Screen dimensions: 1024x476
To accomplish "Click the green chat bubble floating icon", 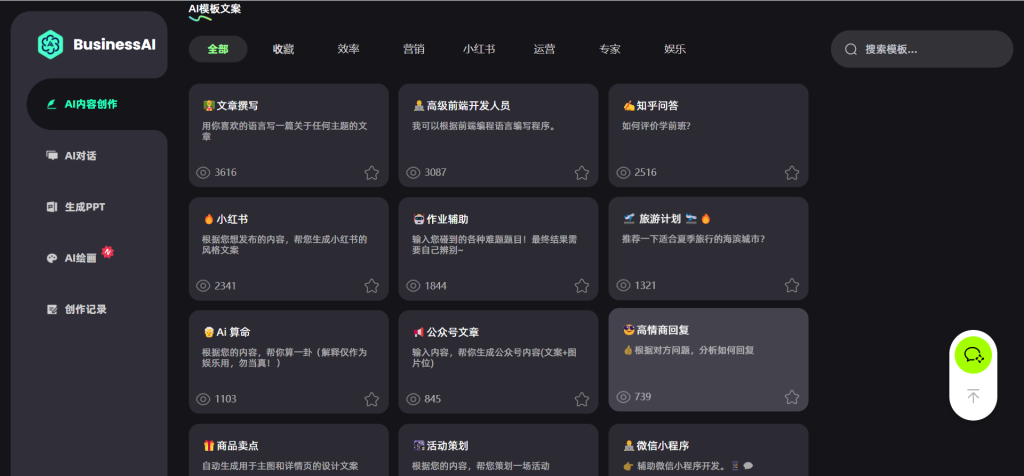I will coord(971,354).
